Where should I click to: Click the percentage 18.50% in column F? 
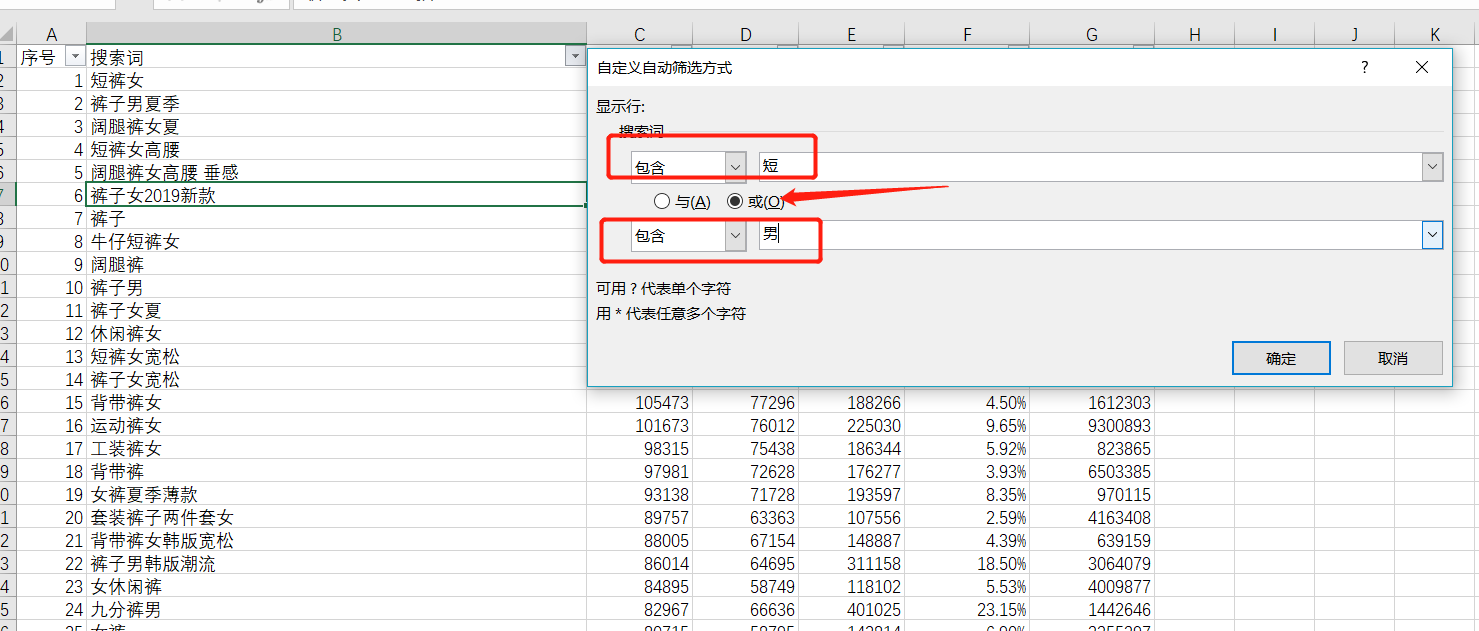[1002, 564]
